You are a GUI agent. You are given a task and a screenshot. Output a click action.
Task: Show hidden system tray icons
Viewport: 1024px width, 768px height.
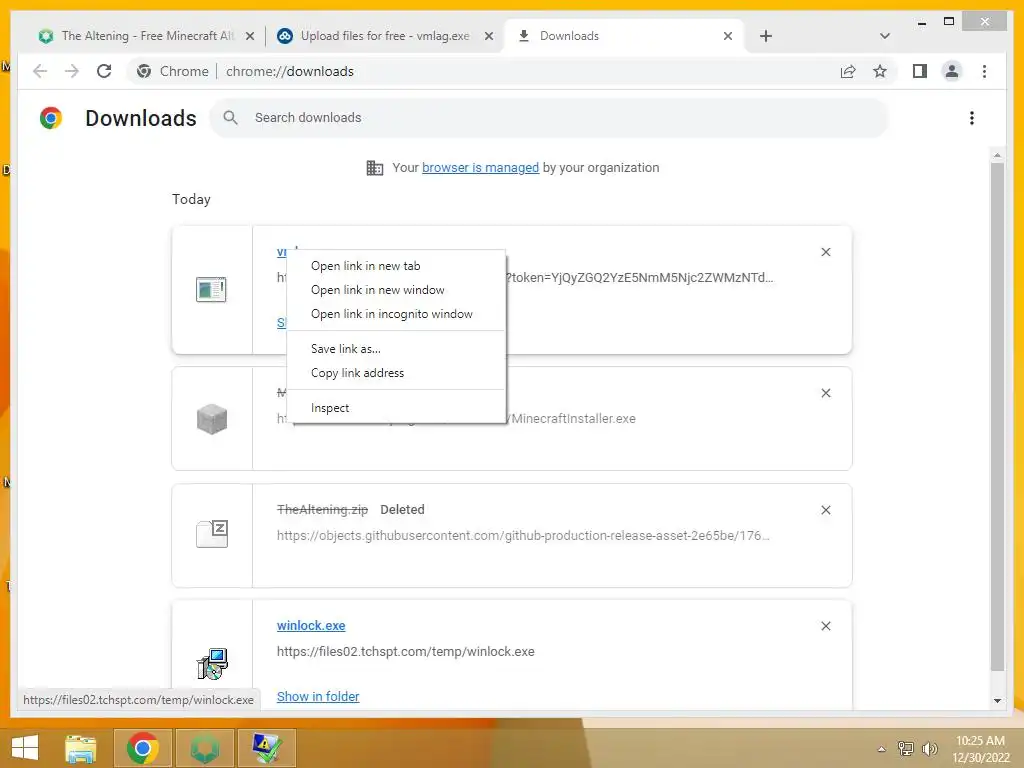[882, 749]
